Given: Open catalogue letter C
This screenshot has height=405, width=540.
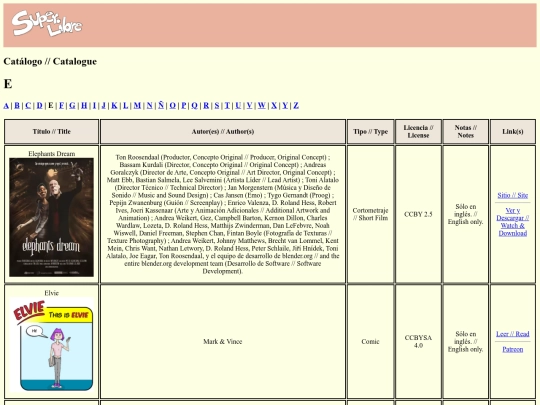Looking at the screenshot, I should 28,105.
